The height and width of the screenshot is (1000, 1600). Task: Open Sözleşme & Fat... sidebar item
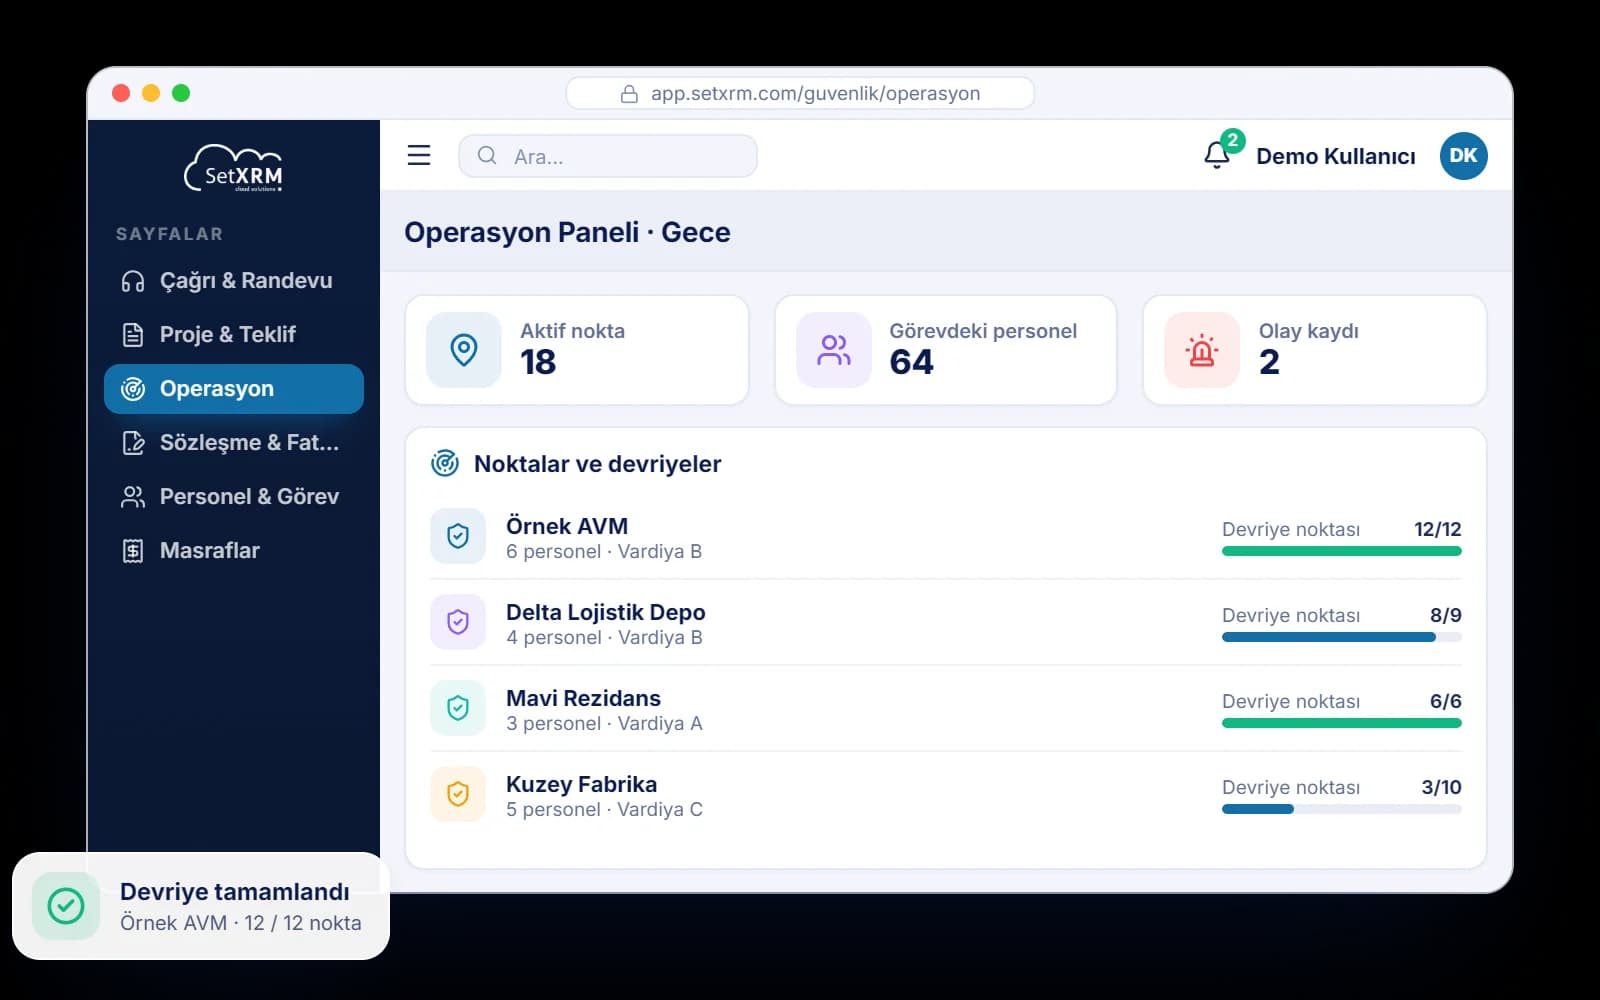point(234,443)
